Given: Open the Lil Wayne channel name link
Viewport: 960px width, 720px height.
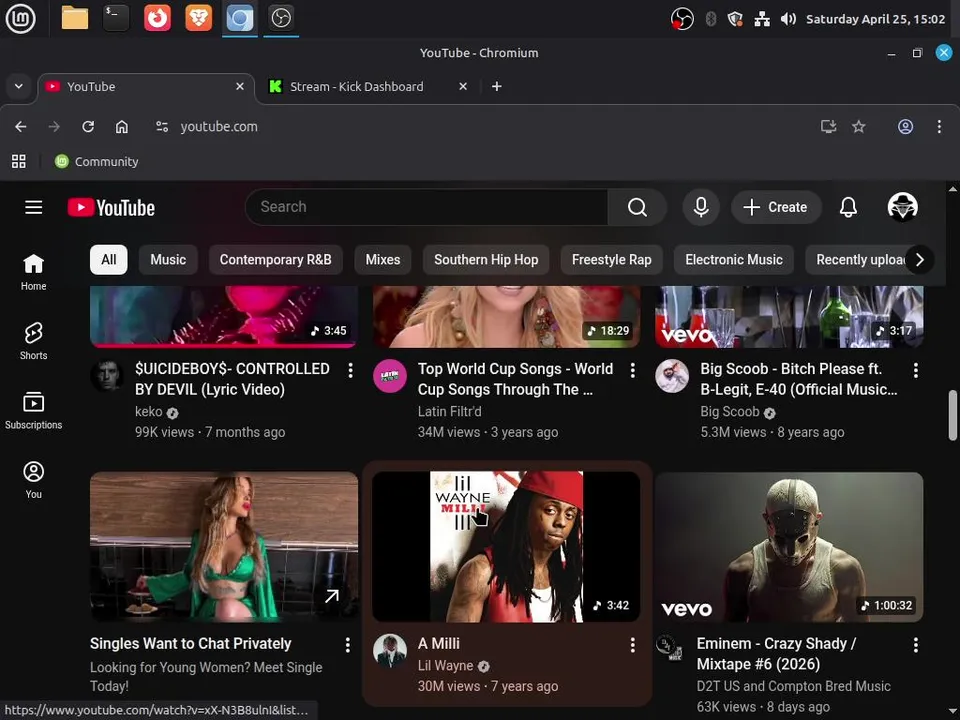Looking at the screenshot, I should tap(445, 666).
